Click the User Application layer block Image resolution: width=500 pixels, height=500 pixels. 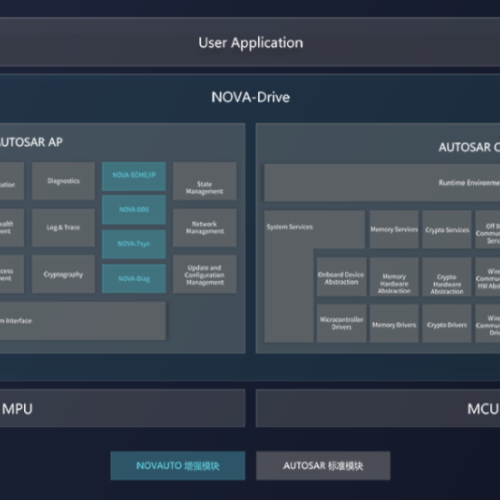(250, 42)
